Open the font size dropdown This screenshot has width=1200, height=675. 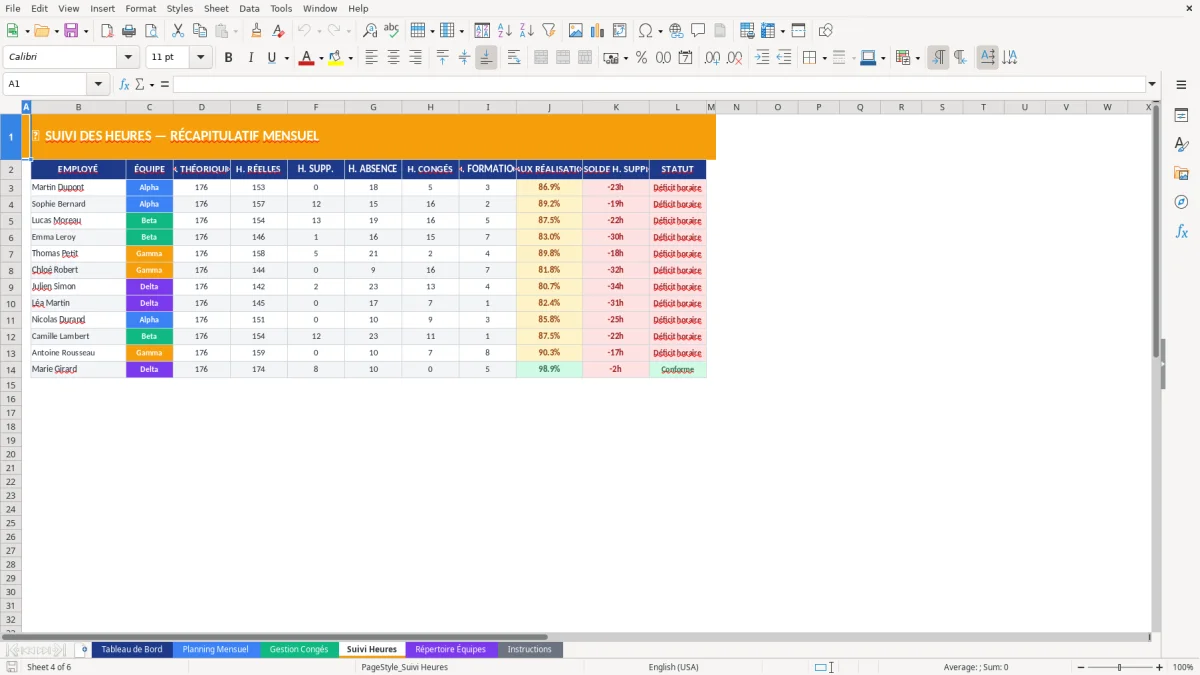[x=199, y=57]
